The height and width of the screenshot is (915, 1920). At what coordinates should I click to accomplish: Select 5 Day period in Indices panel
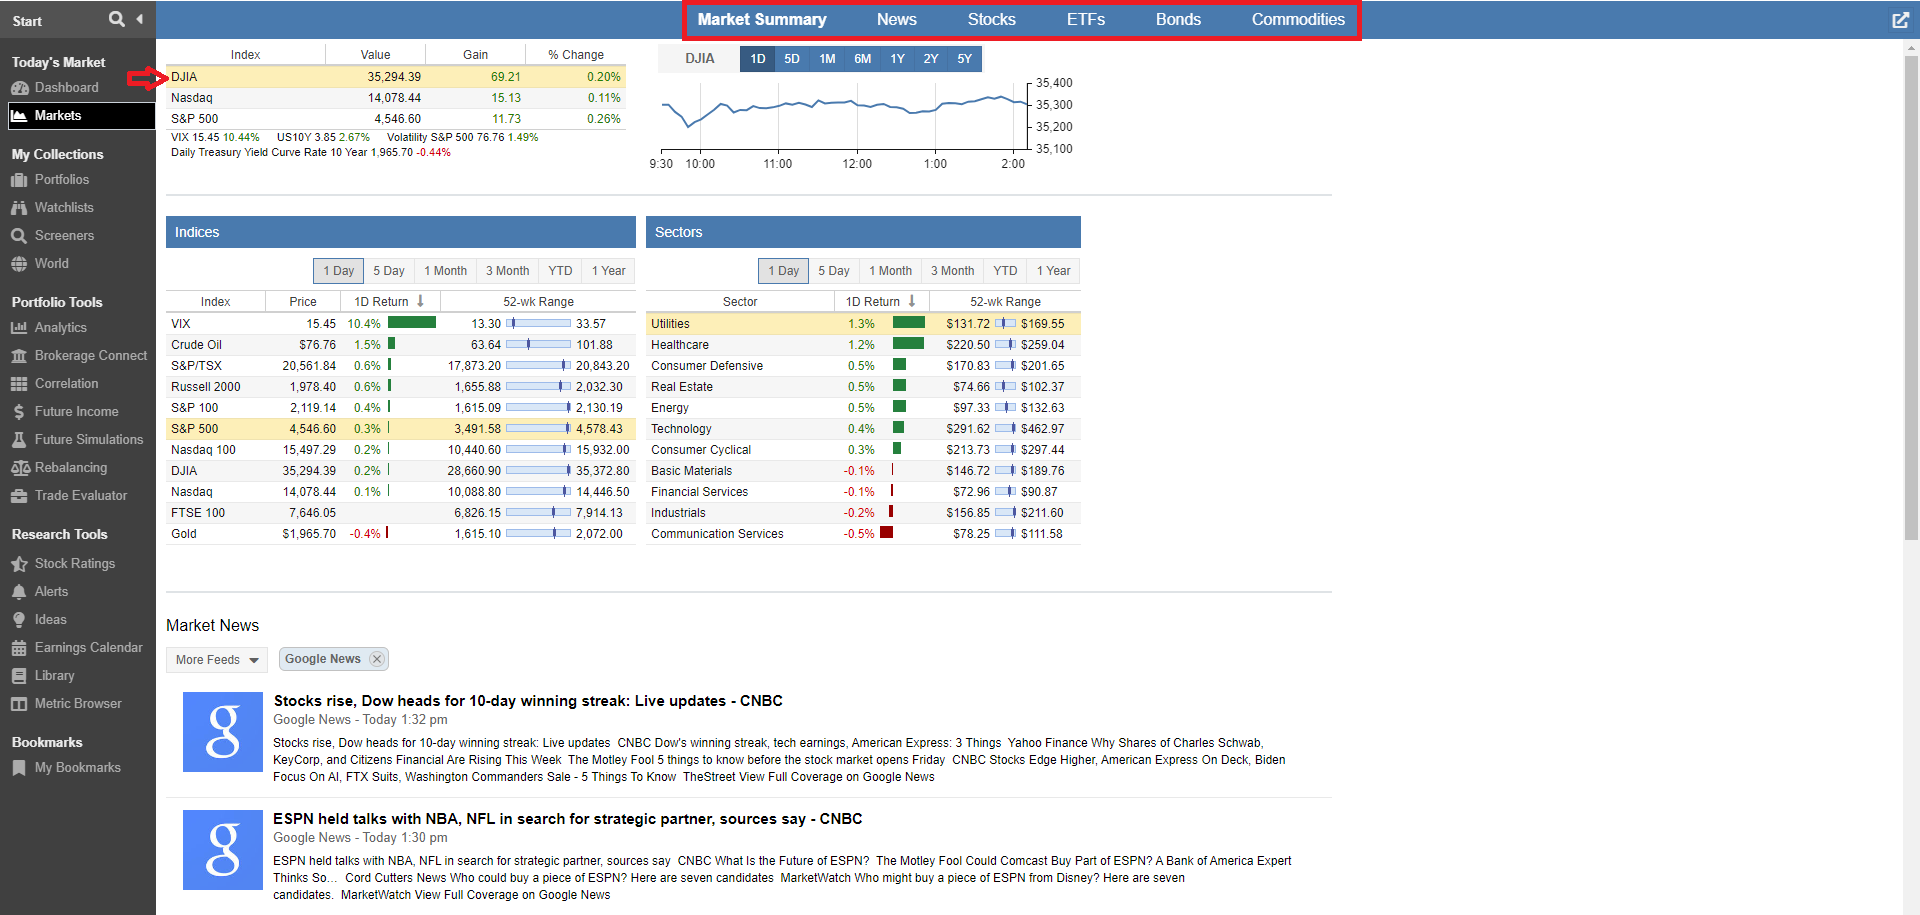(389, 271)
